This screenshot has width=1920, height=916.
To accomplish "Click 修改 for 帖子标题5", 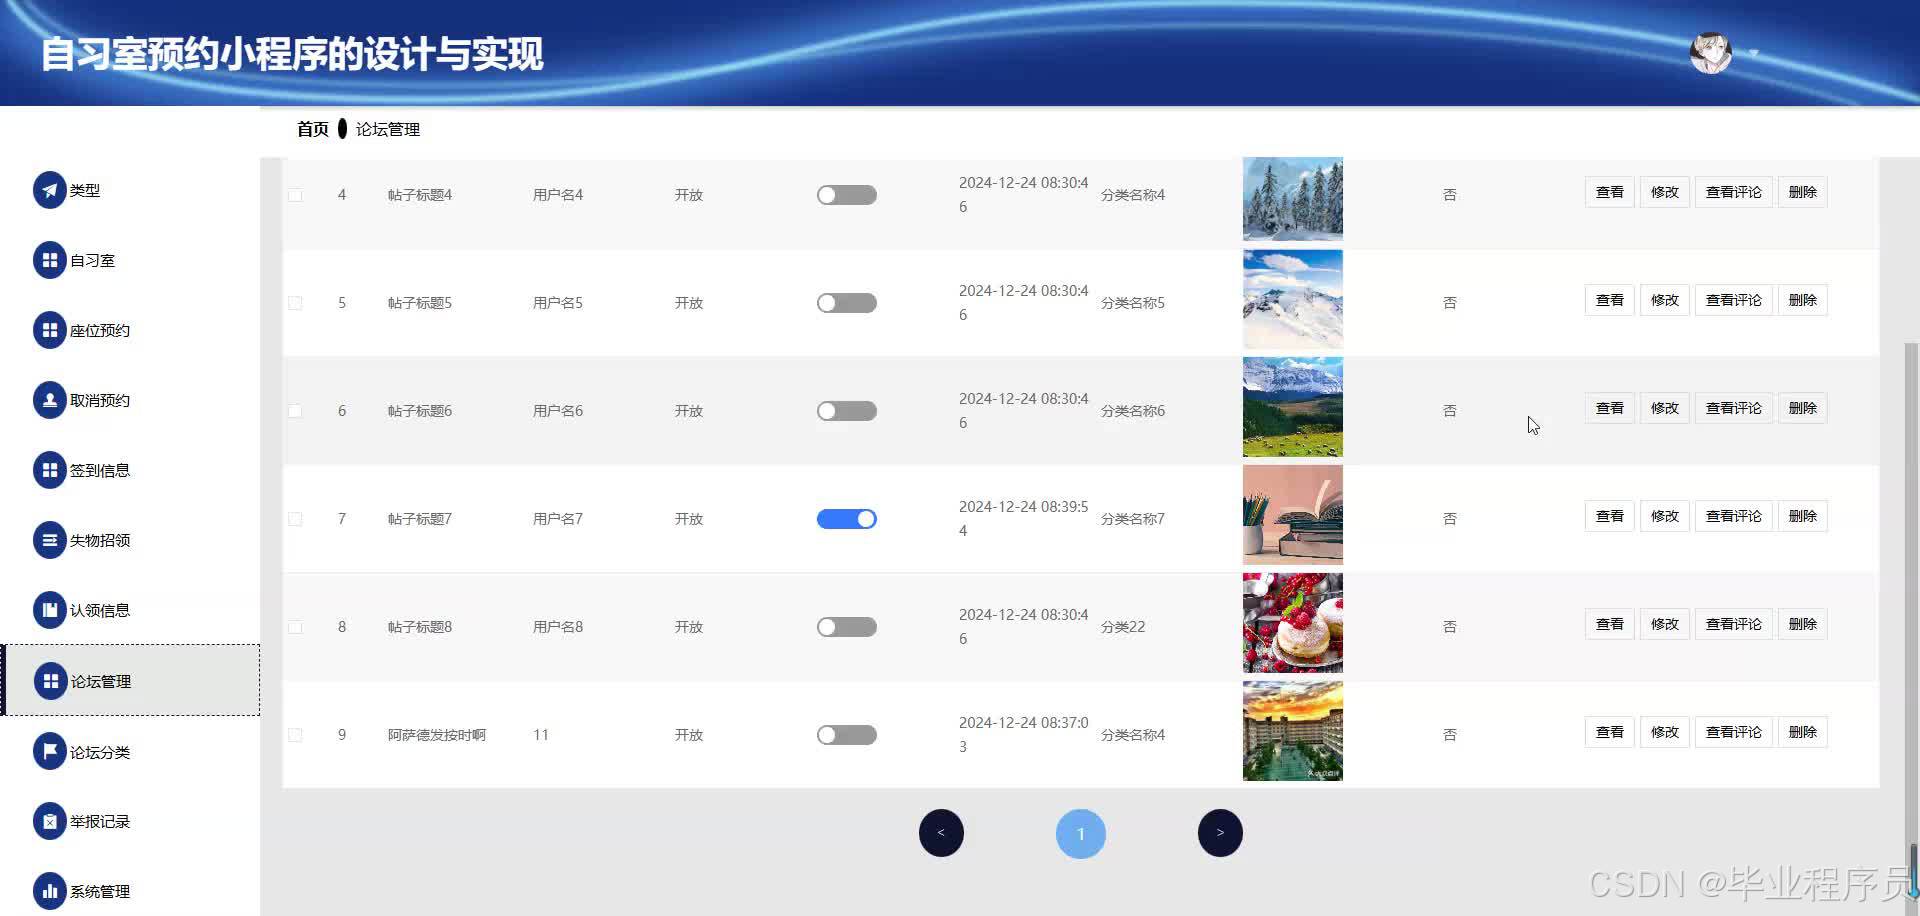I will point(1665,300).
